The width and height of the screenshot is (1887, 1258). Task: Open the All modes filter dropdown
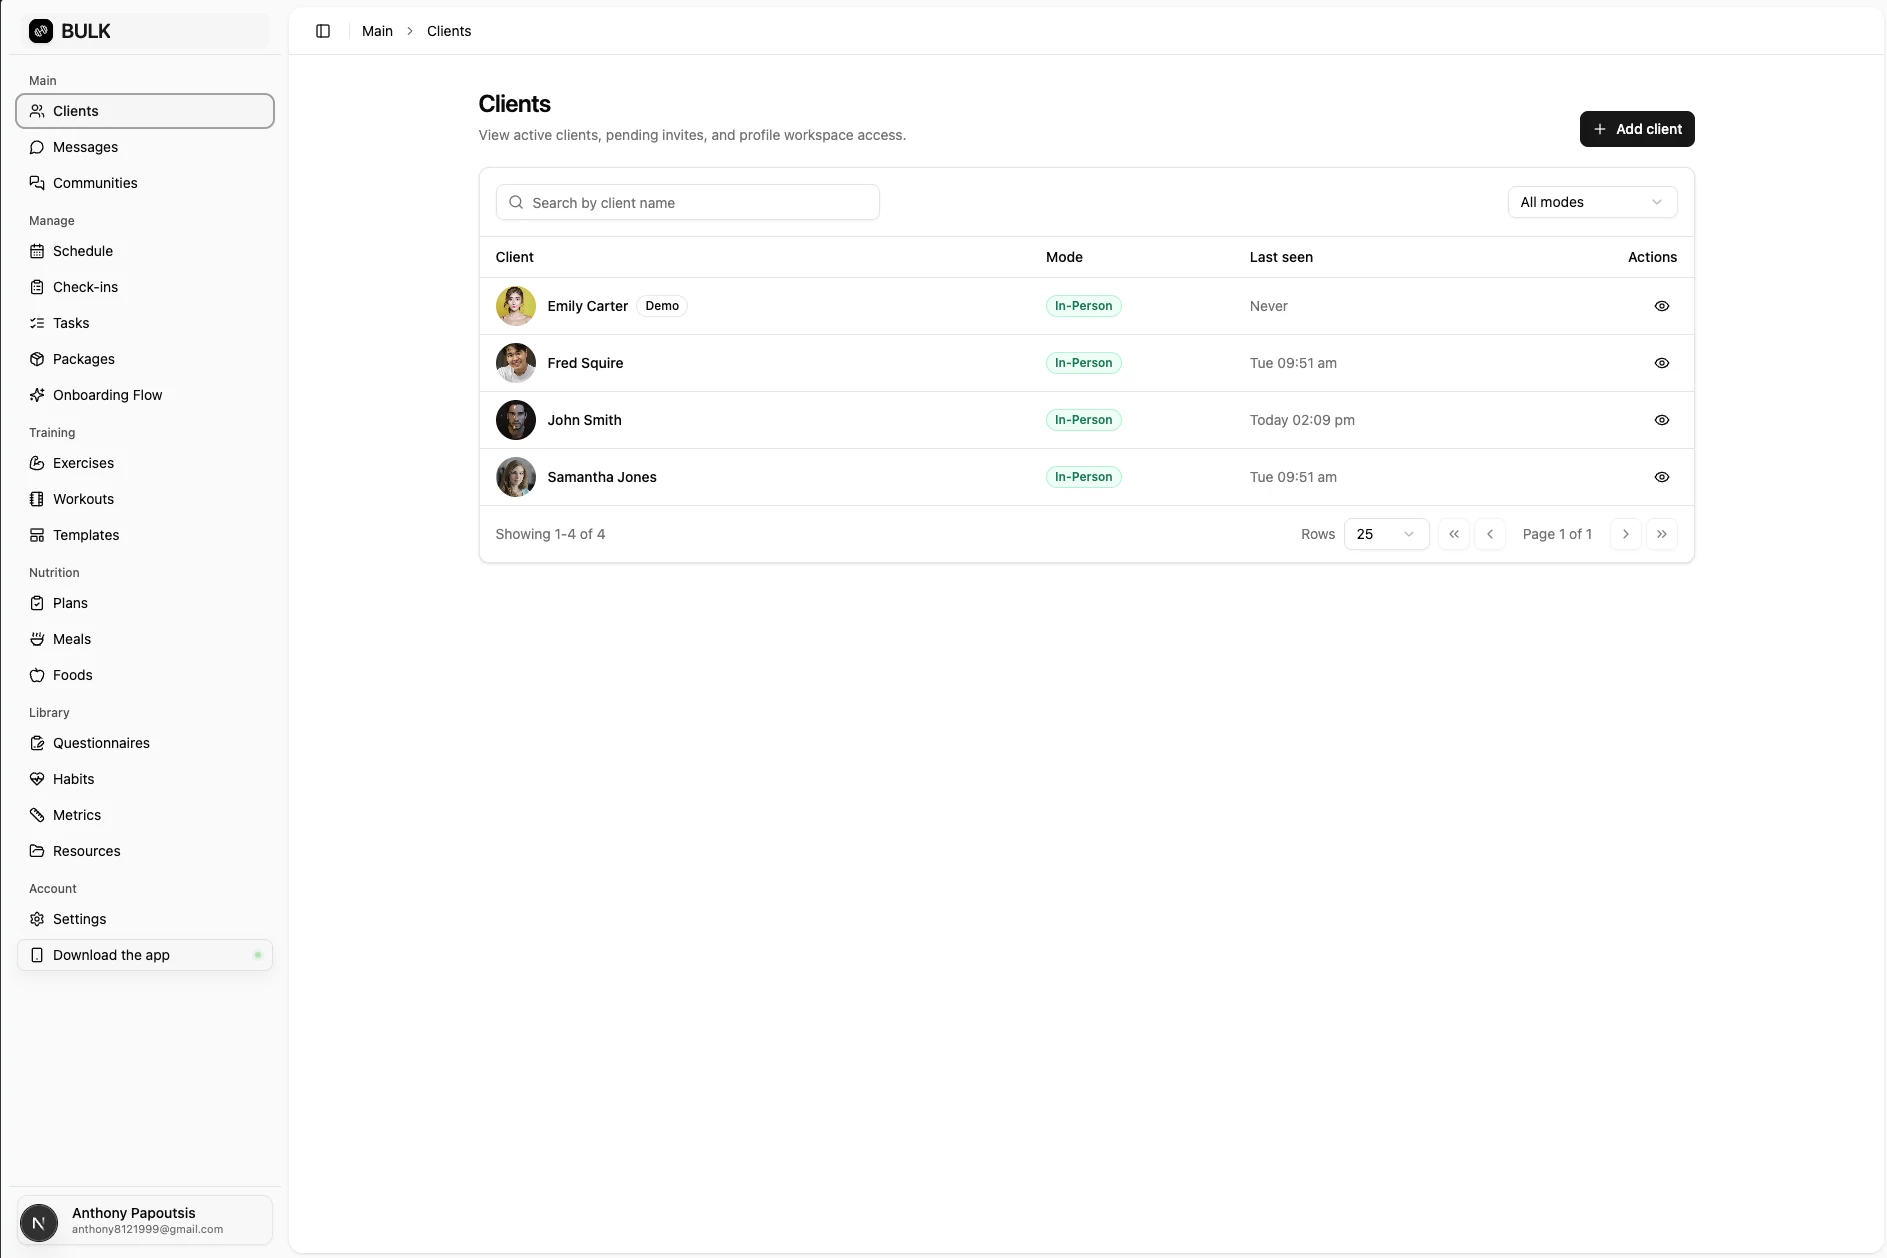[x=1592, y=202]
